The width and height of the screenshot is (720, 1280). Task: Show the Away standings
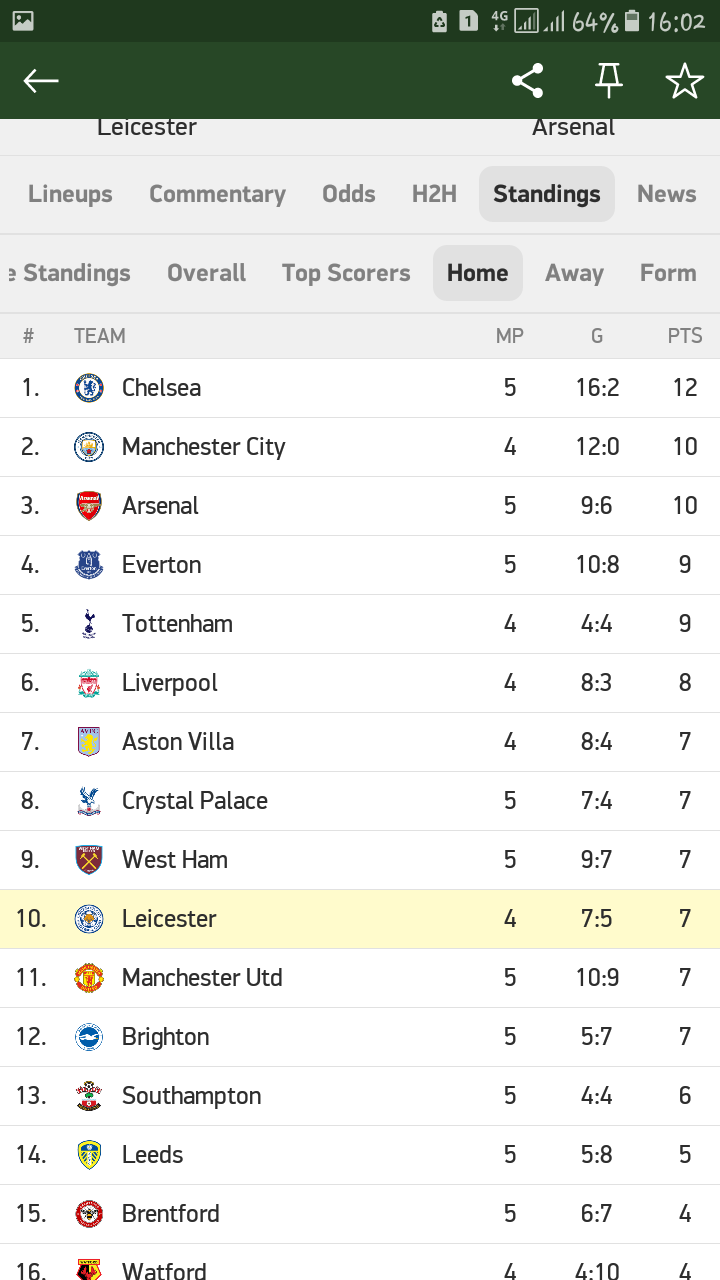point(574,273)
